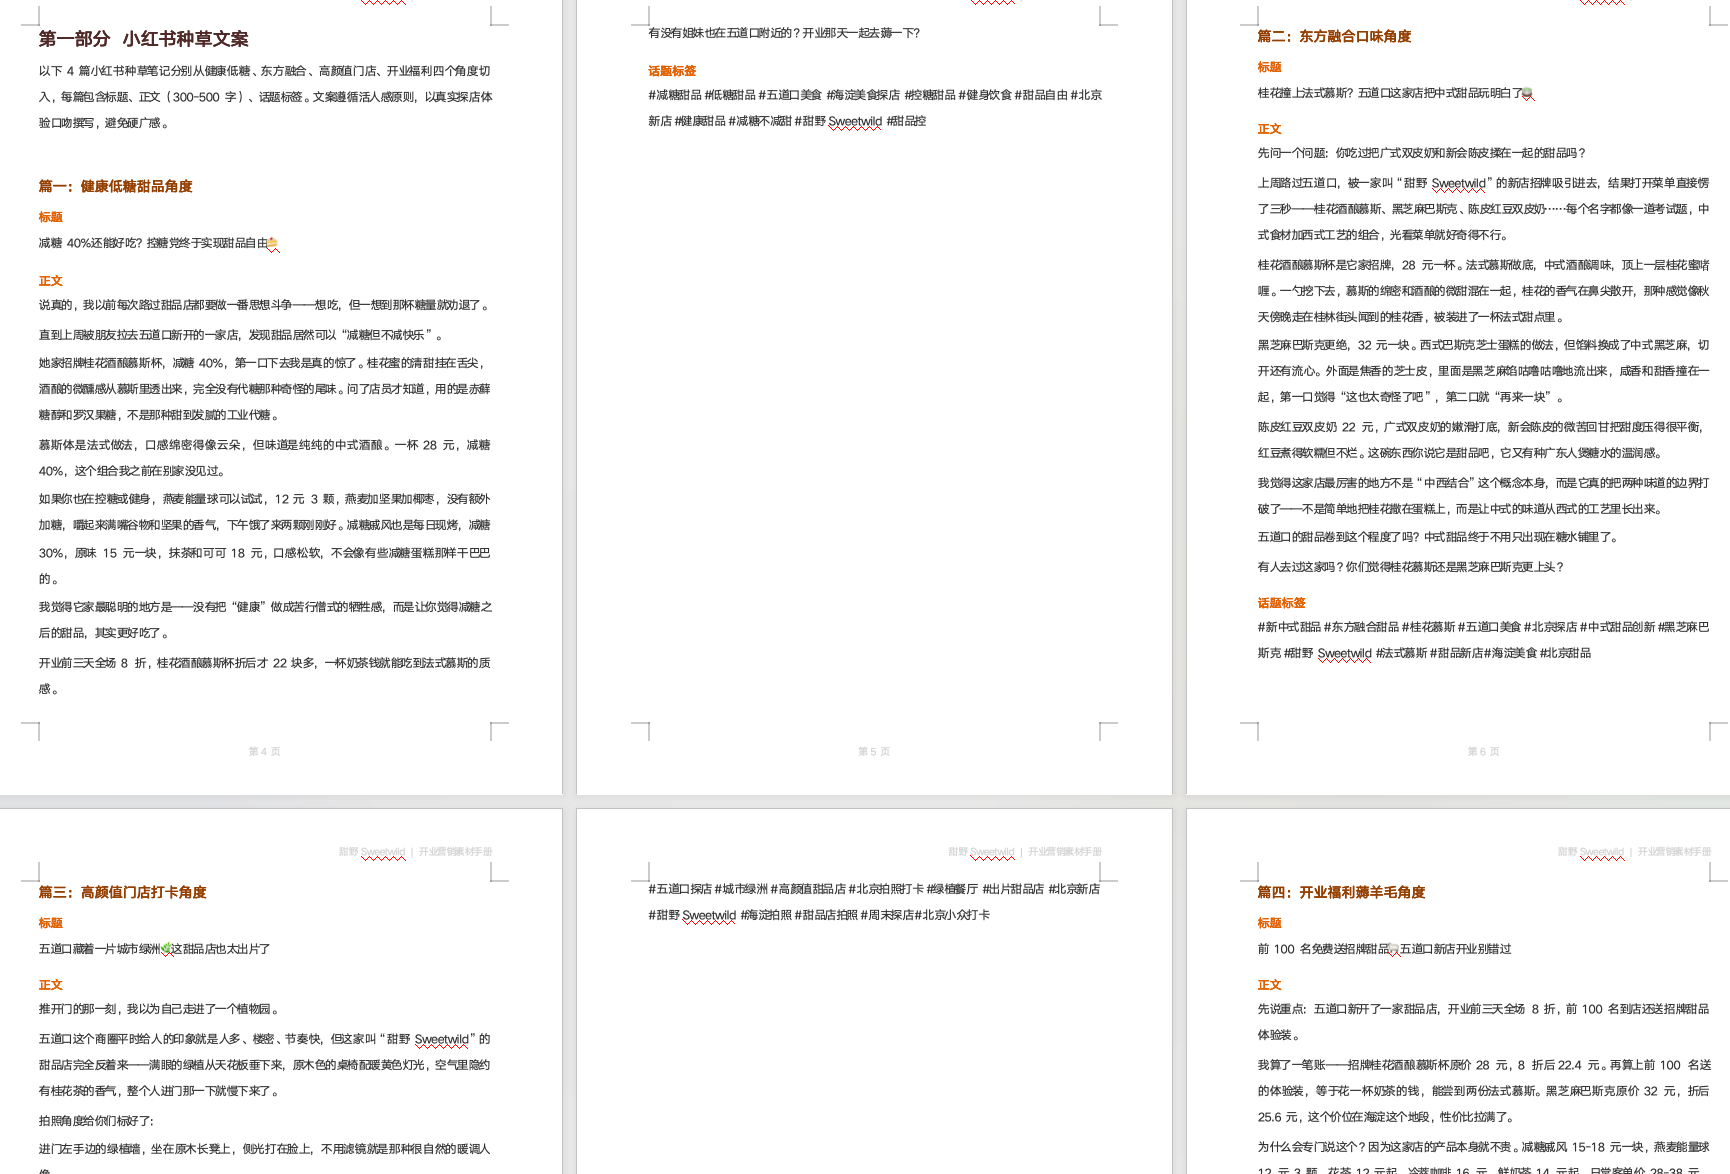Click page number 第 4 页
Image resolution: width=1730 pixels, height=1174 pixels.
[x=264, y=751]
